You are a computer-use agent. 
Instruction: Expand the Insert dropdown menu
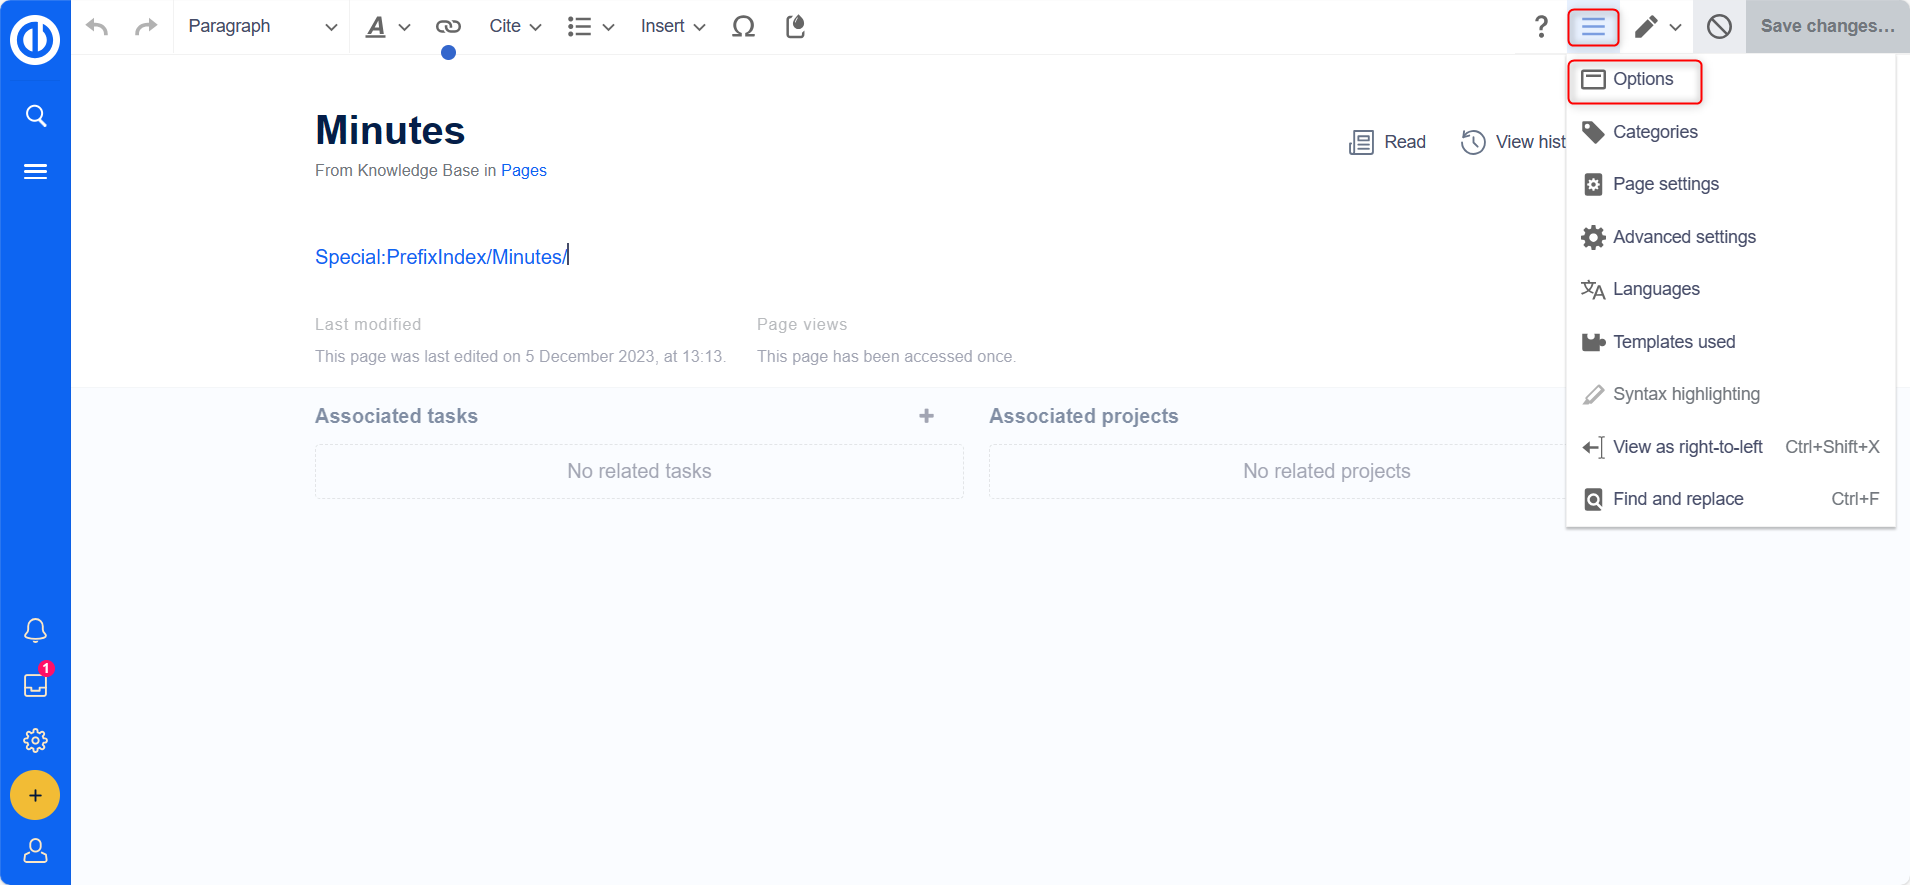click(672, 27)
